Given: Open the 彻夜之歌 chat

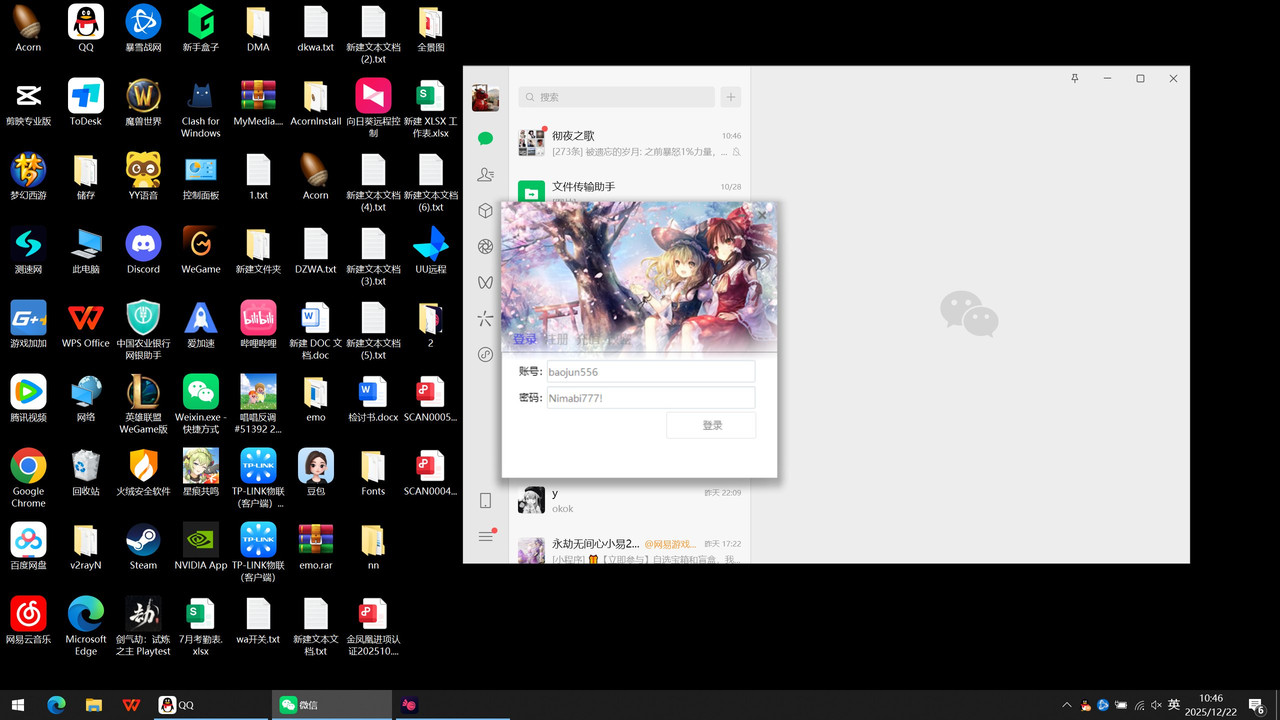Looking at the screenshot, I should pyautogui.click(x=629, y=143).
